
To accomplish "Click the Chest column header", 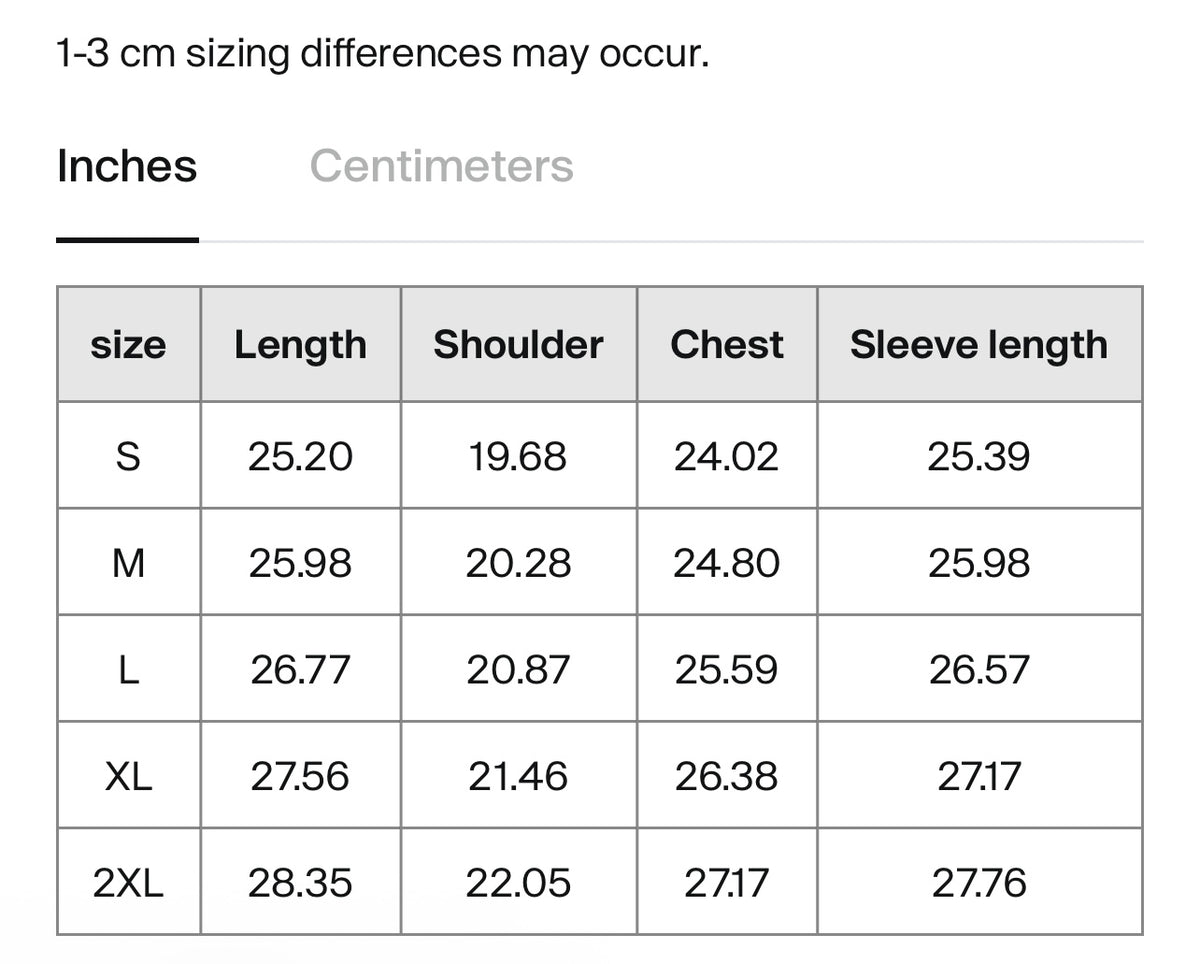I will click(727, 345).
